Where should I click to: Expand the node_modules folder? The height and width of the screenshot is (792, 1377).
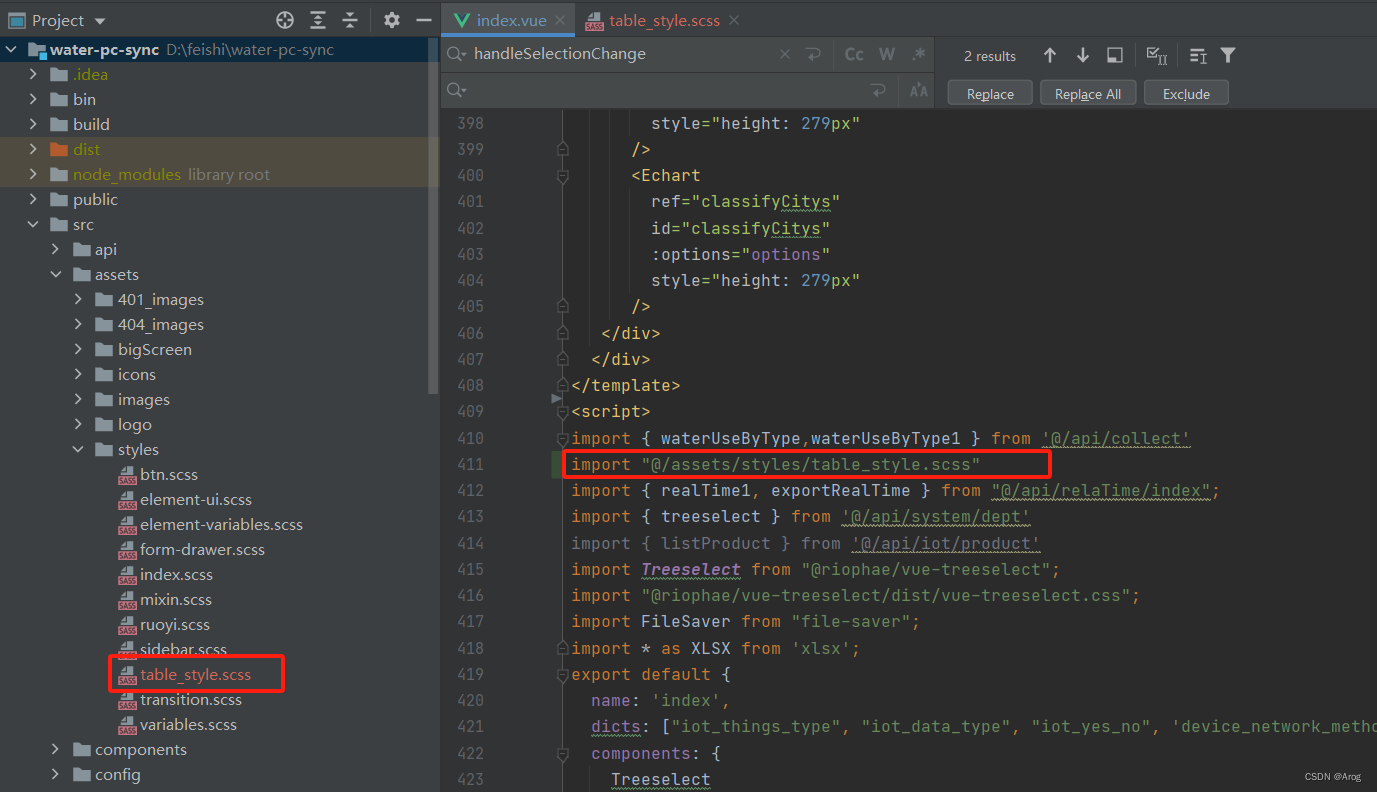click(34, 174)
